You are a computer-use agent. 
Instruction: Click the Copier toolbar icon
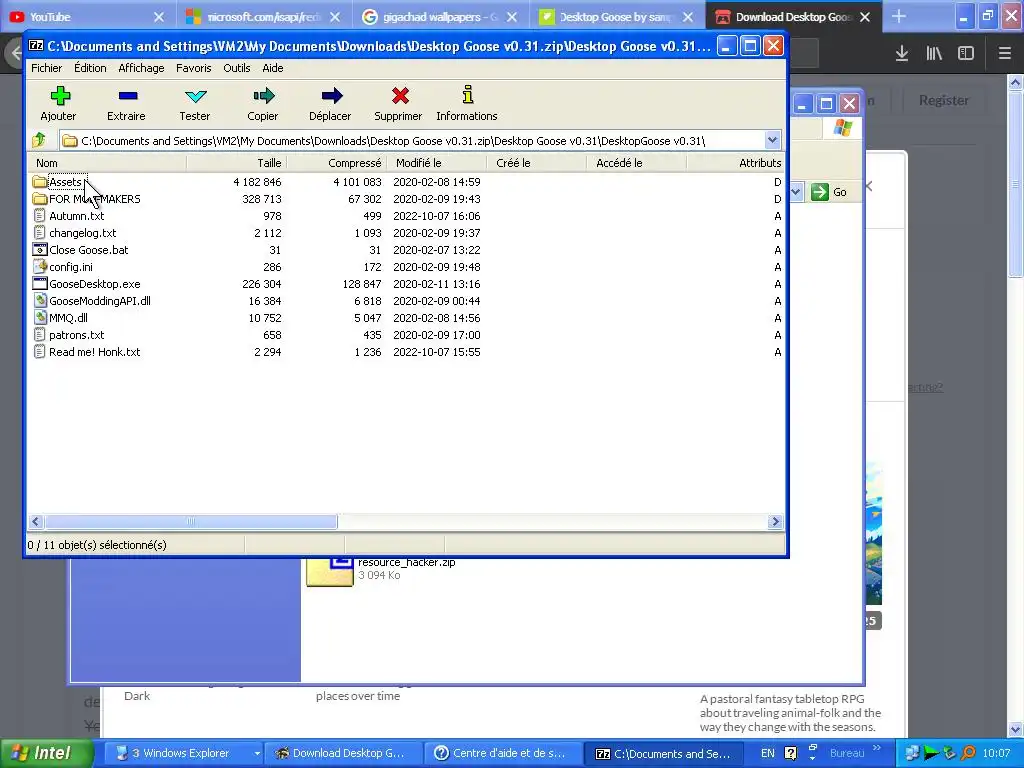tap(263, 96)
